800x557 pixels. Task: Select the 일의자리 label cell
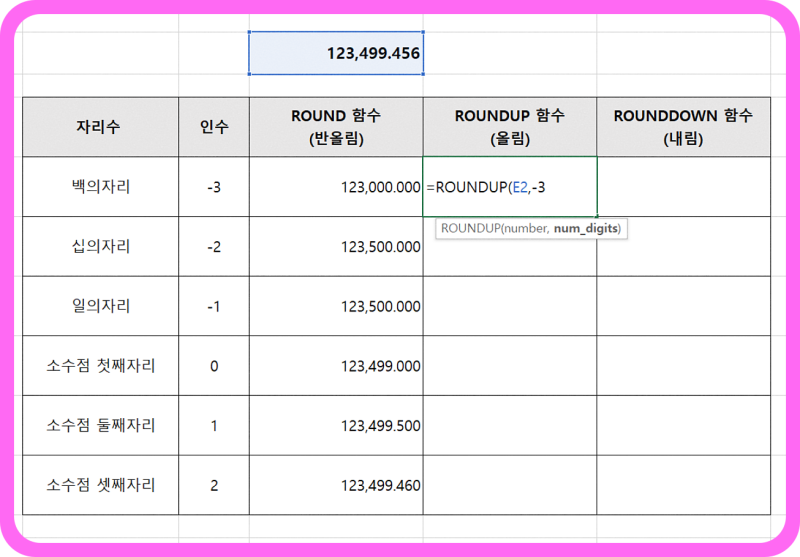point(101,306)
